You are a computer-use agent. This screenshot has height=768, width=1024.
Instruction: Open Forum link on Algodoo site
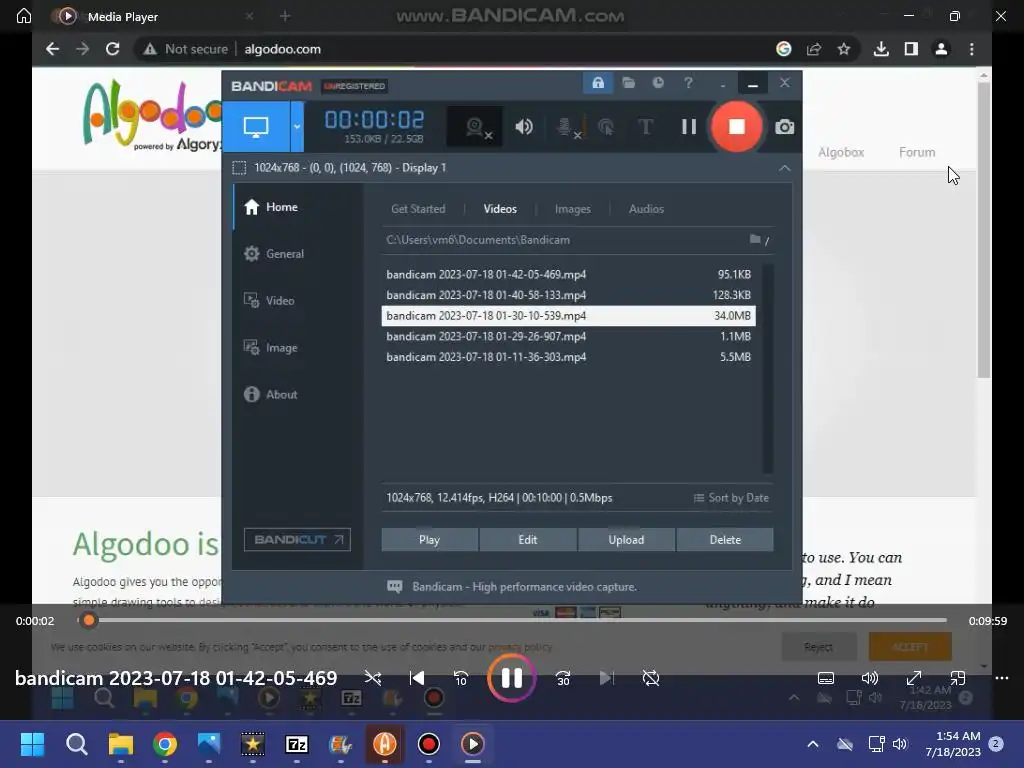pyautogui.click(x=917, y=152)
